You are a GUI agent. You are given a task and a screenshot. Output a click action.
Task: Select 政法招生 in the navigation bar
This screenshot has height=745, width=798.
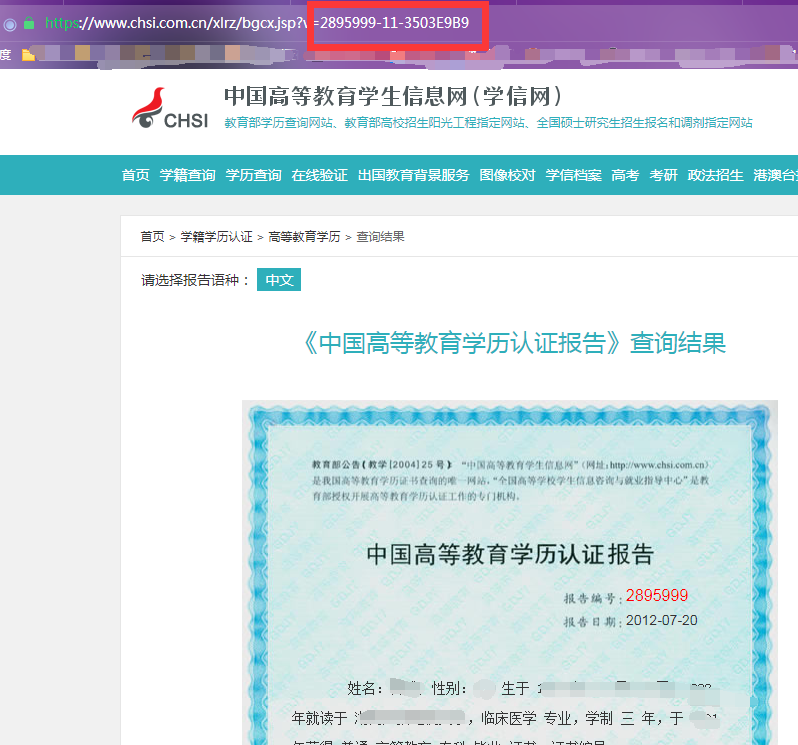click(715, 175)
